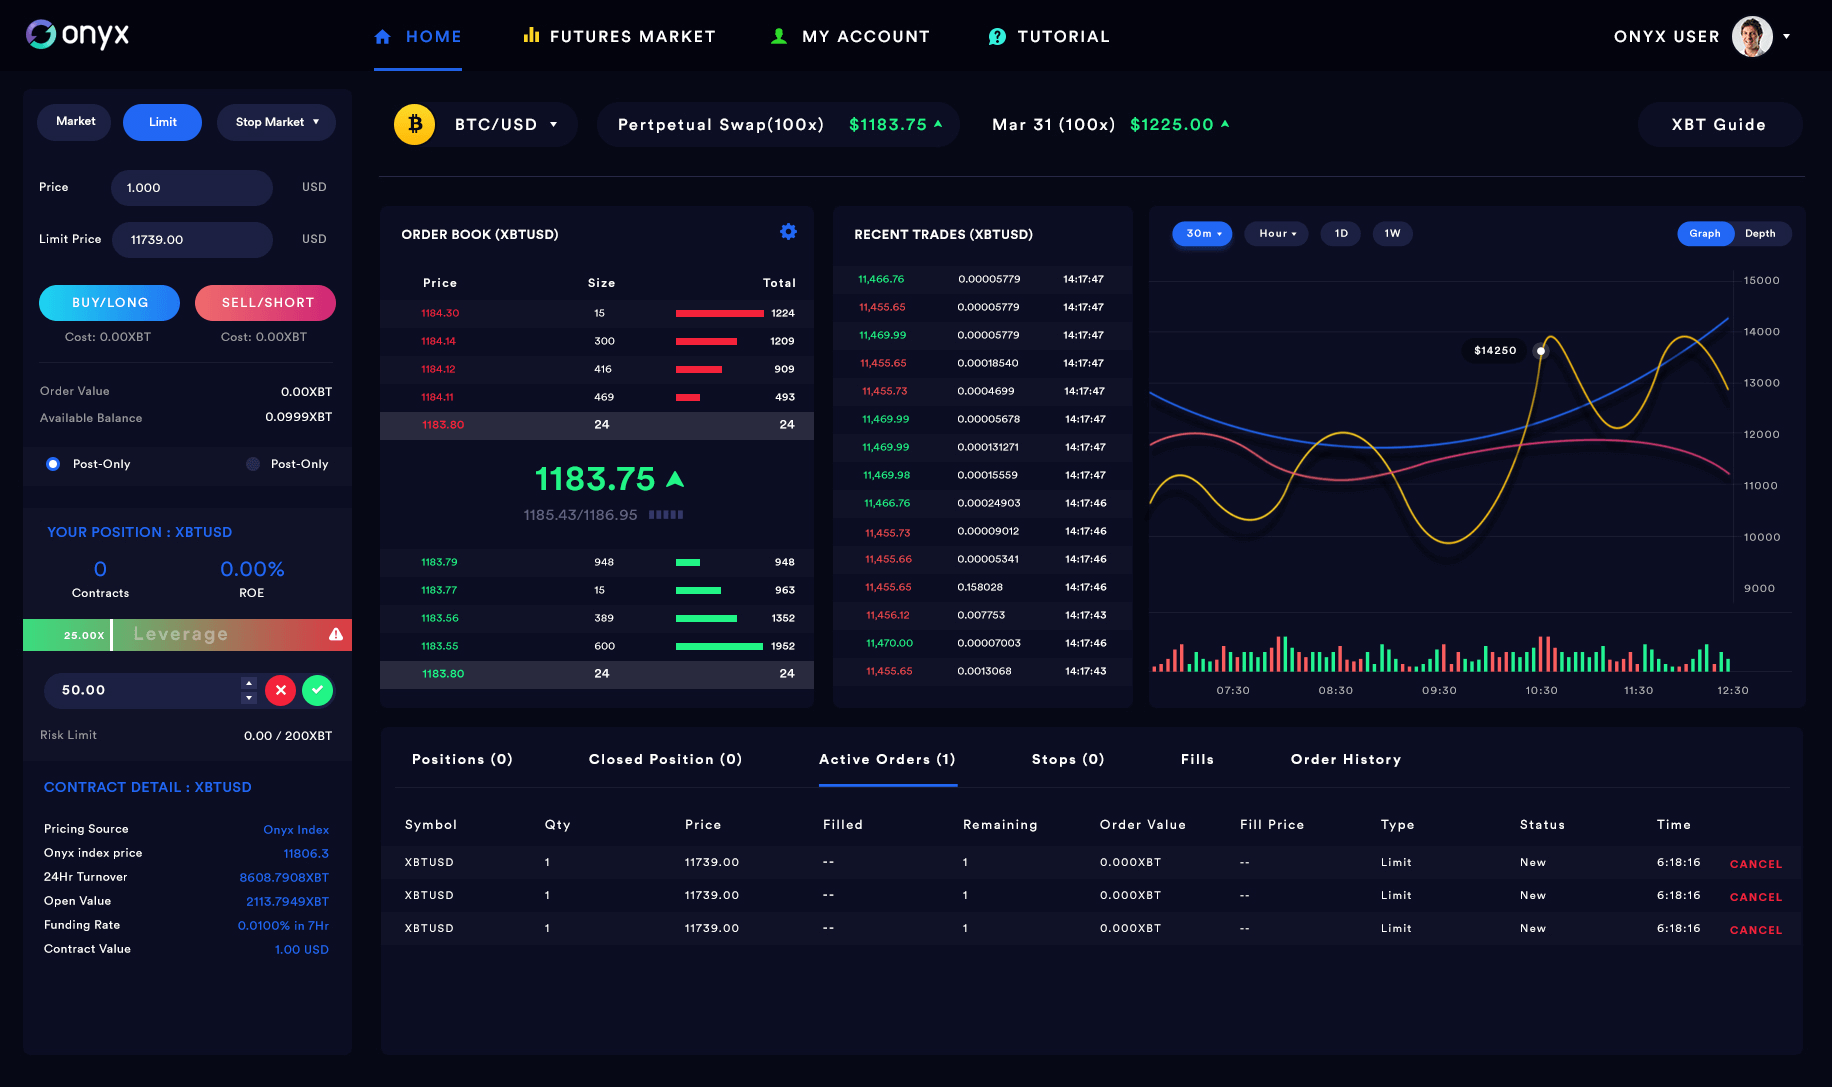Viewport: 1832px width, 1087px height.
Task: Switch to Active Orders (1) tab
Action: pos(887,759)
